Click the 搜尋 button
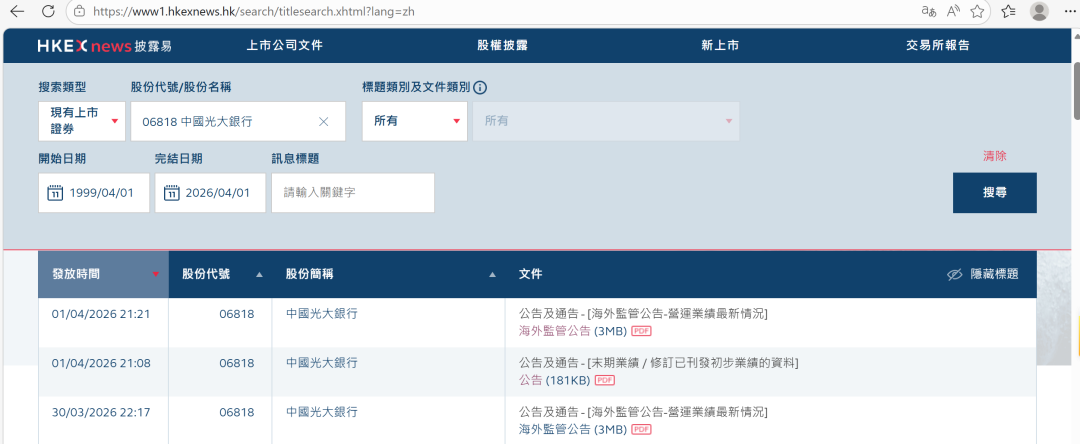The image size is (1080, 444). click(995, 193)
